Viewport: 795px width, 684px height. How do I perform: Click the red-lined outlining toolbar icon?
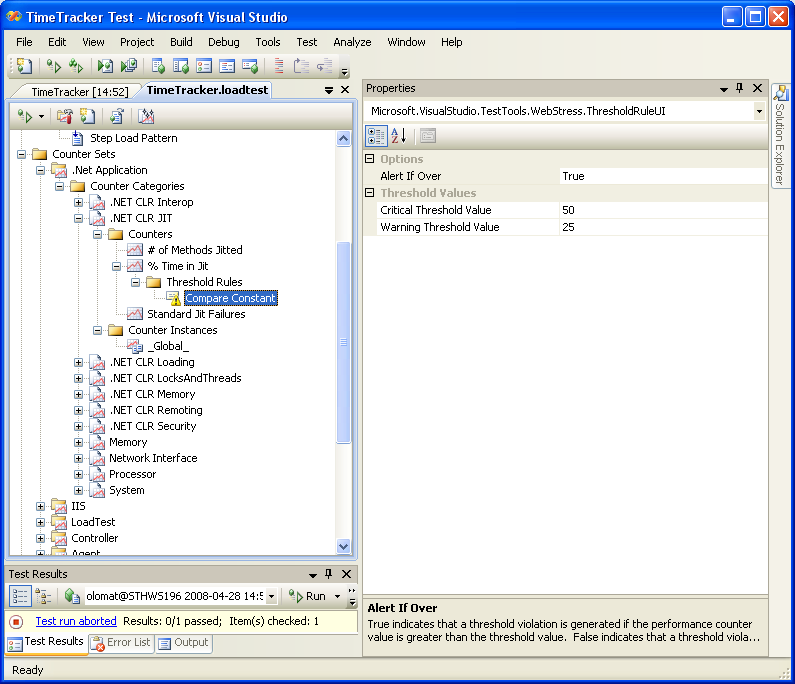coord(279,66)
